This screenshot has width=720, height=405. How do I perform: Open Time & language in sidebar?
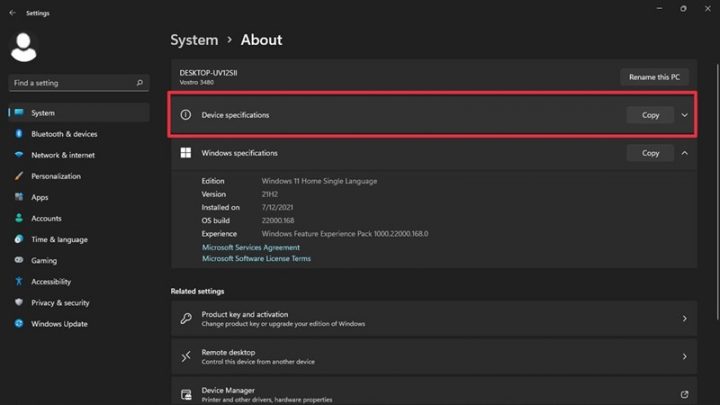58,240
